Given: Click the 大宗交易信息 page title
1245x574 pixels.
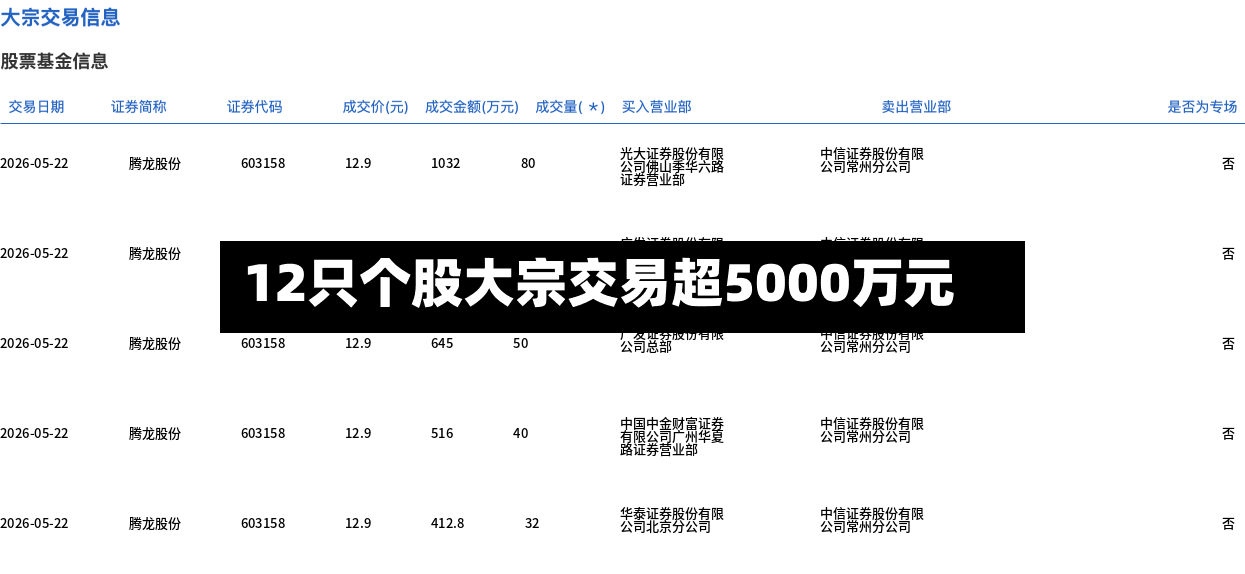Looking at the screenshot, I should 60,17.
